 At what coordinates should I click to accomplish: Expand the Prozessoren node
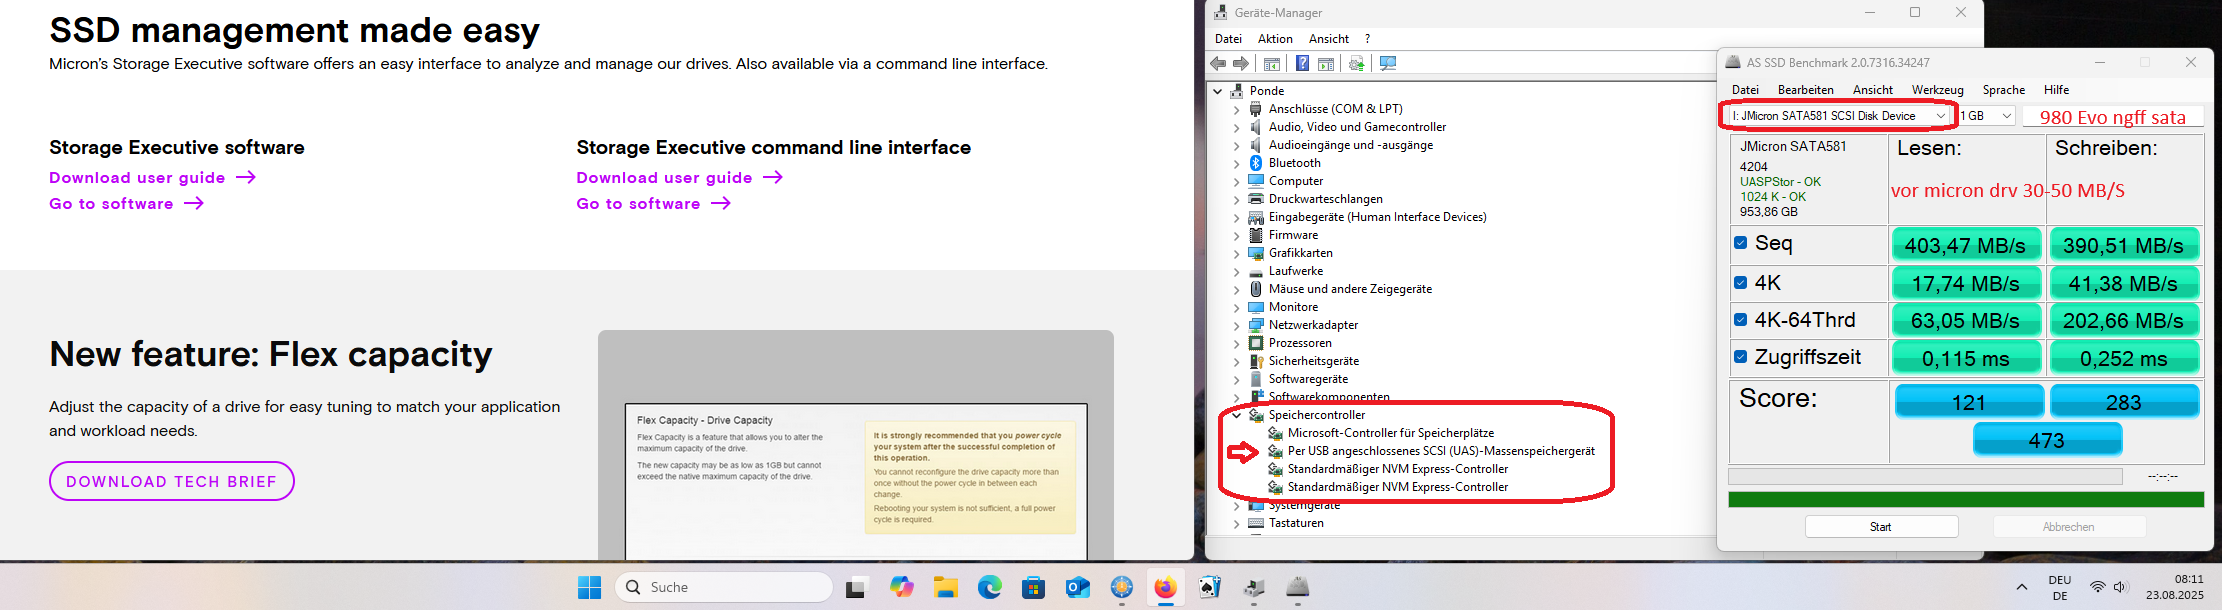point(1236,343)
